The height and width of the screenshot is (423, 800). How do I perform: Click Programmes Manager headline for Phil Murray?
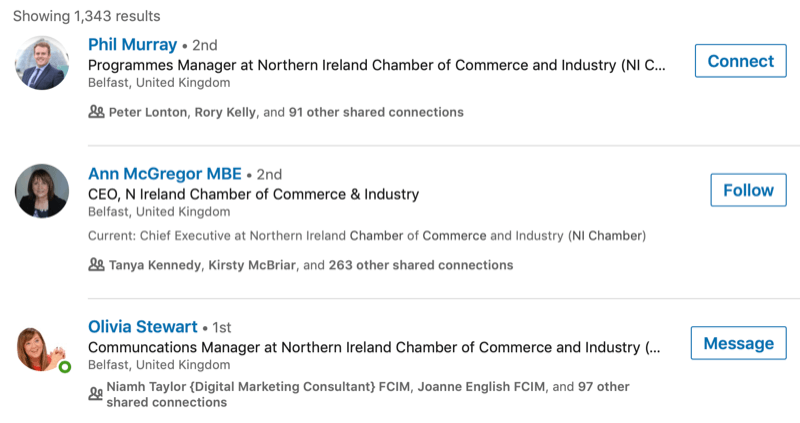coord(377,65)
